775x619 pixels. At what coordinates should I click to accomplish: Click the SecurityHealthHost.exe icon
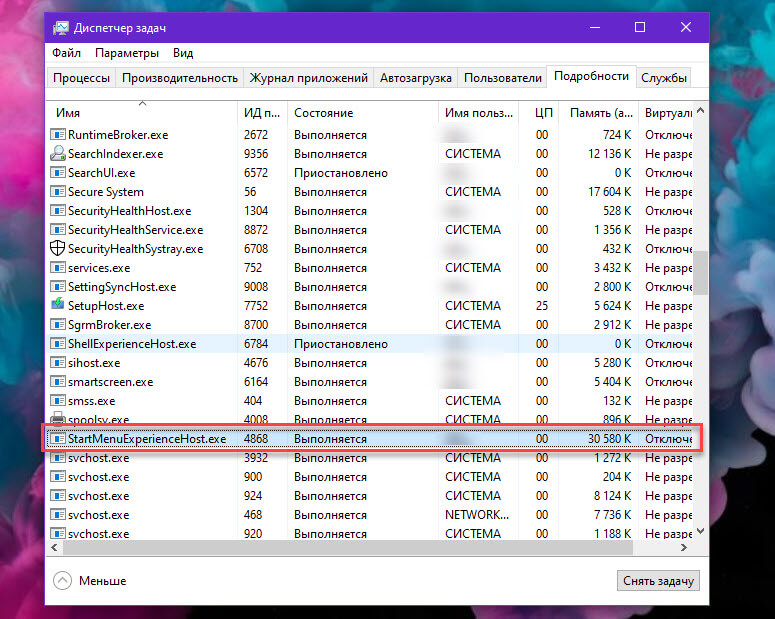click(58, 211)
